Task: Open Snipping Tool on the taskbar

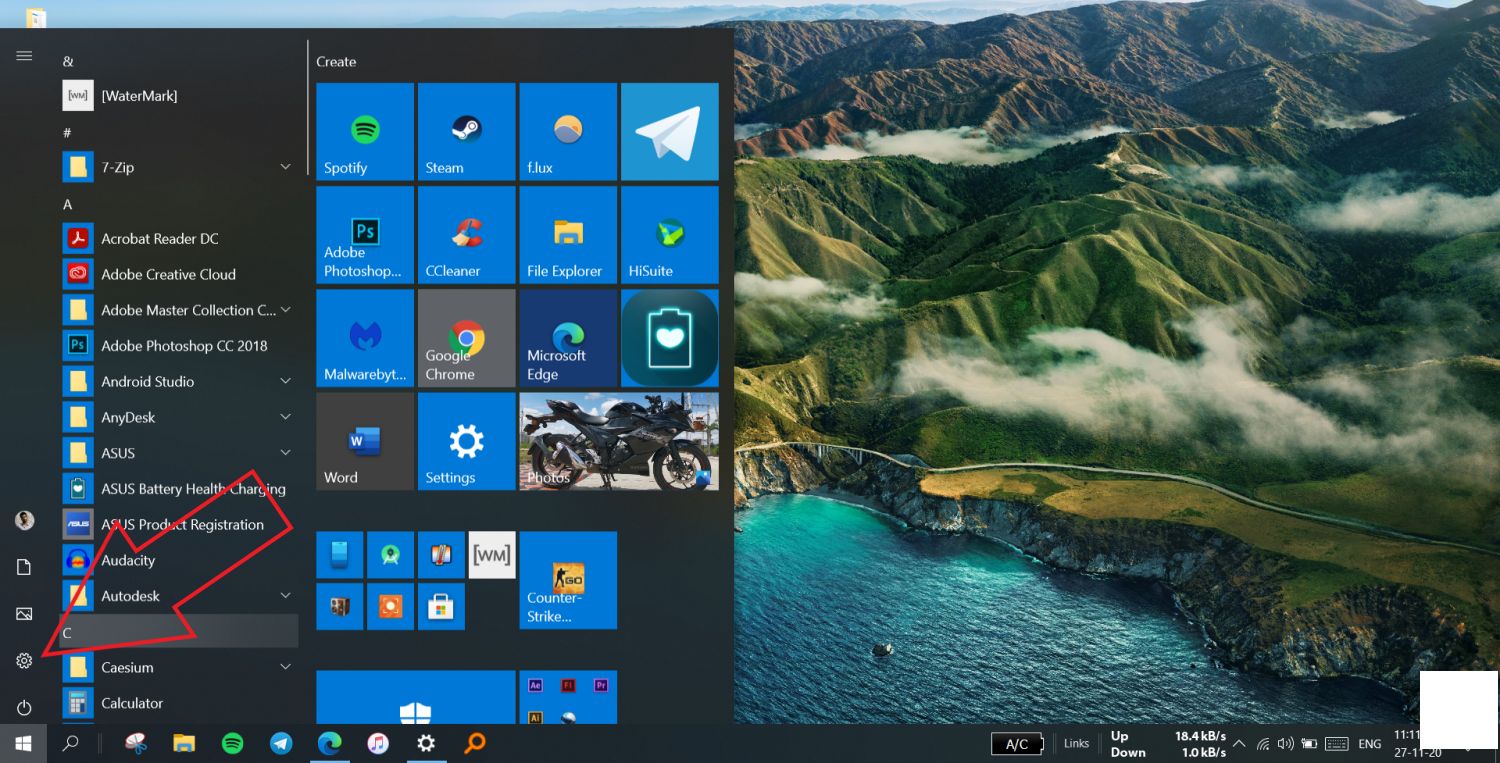Action: coord(136,744)
